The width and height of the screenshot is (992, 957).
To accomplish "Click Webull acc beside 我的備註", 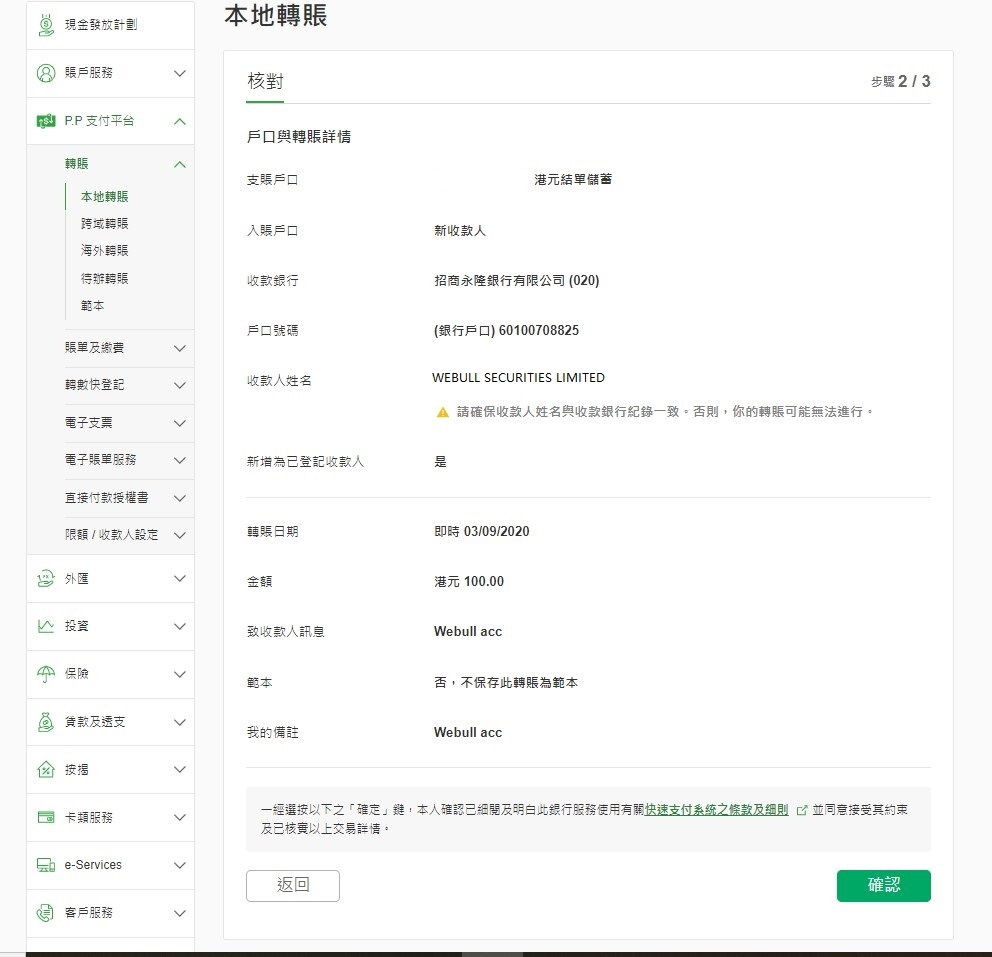I will tap(468, 732).
